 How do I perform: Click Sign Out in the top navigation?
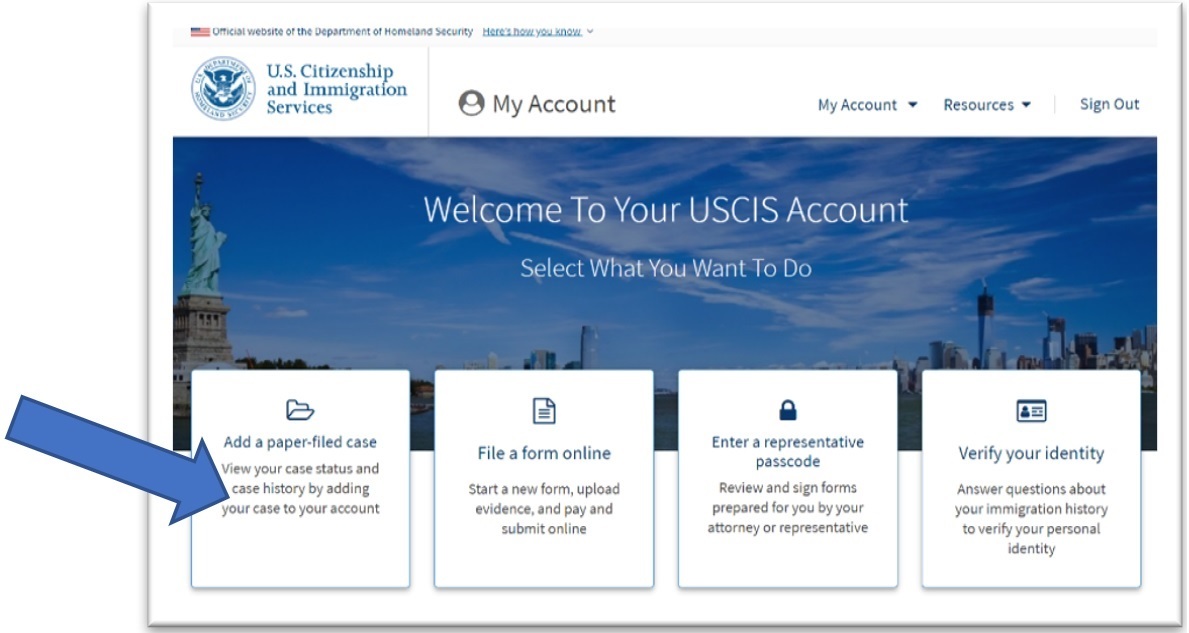[x=1109, y=104]
